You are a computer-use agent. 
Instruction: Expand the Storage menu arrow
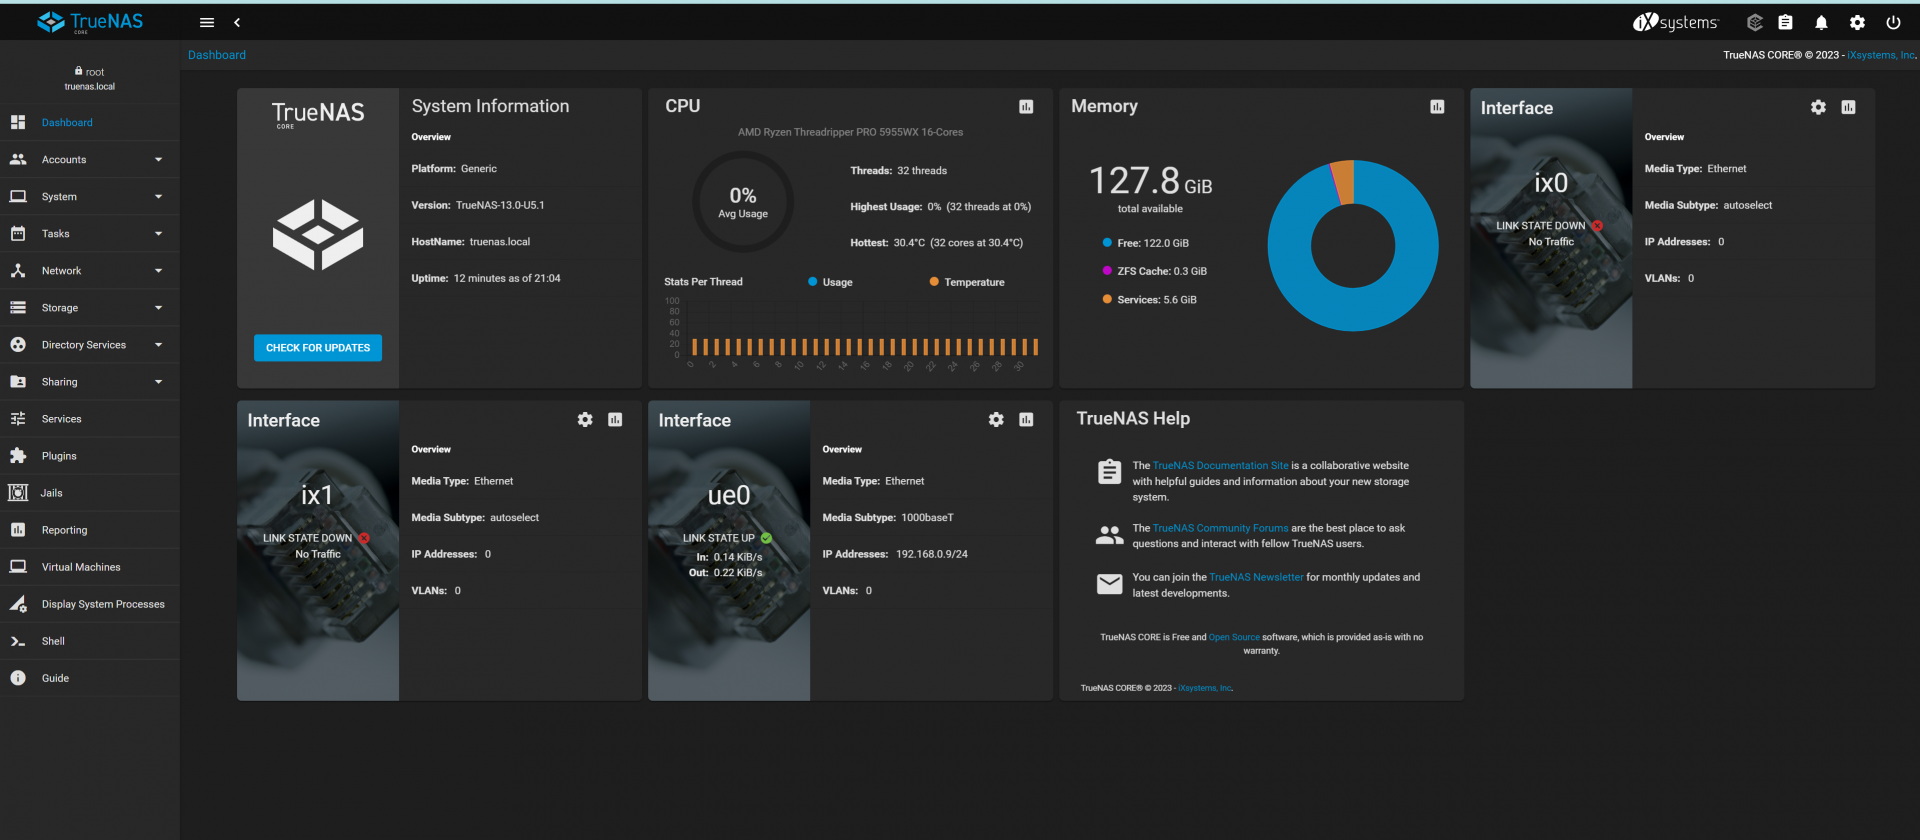(158, 308)
